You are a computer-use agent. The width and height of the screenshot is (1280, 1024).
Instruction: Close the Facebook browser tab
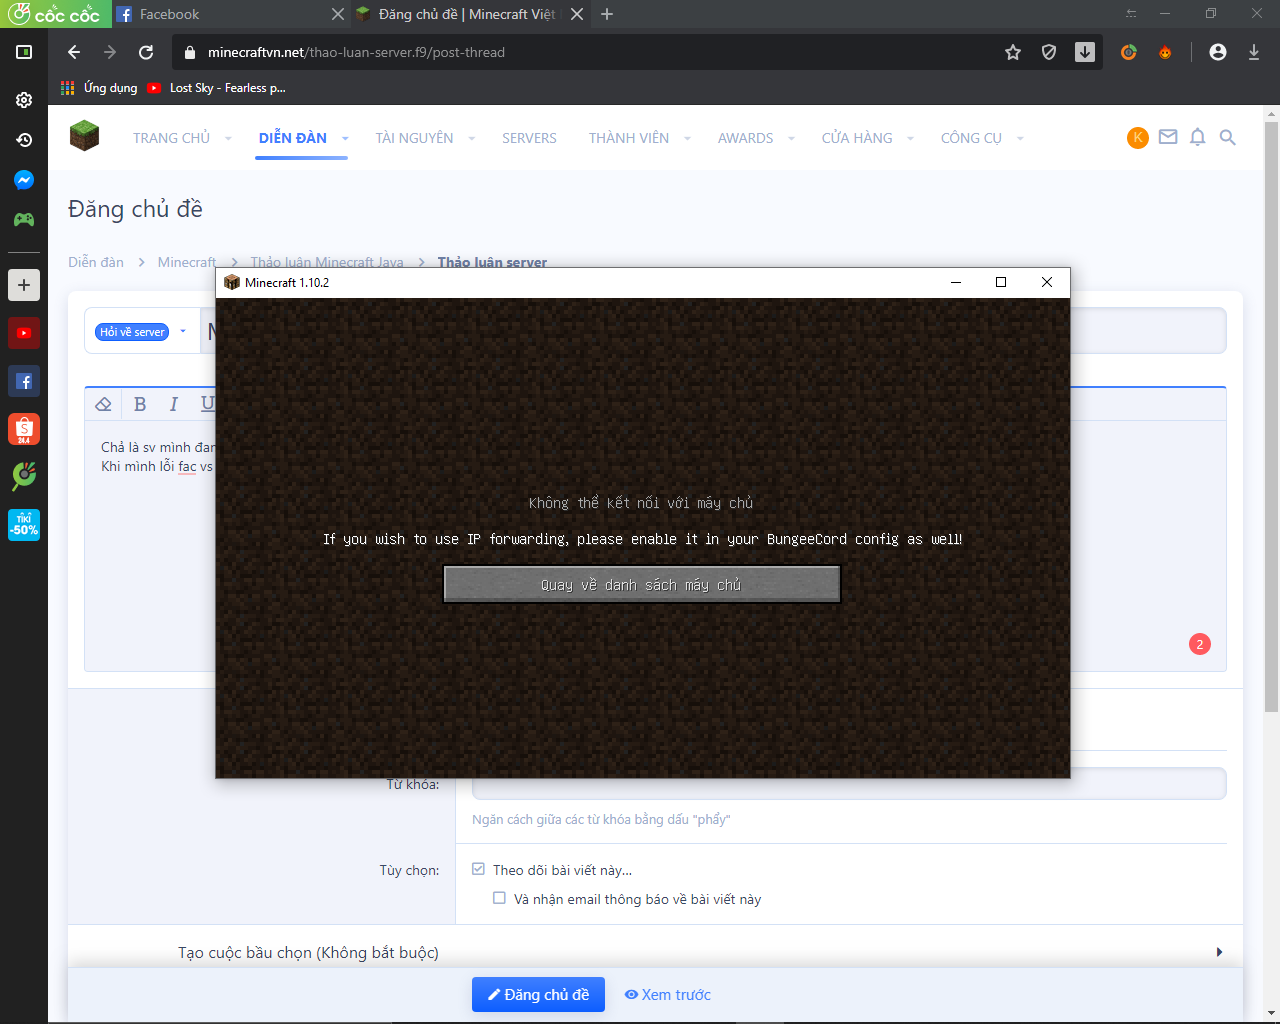337,14
